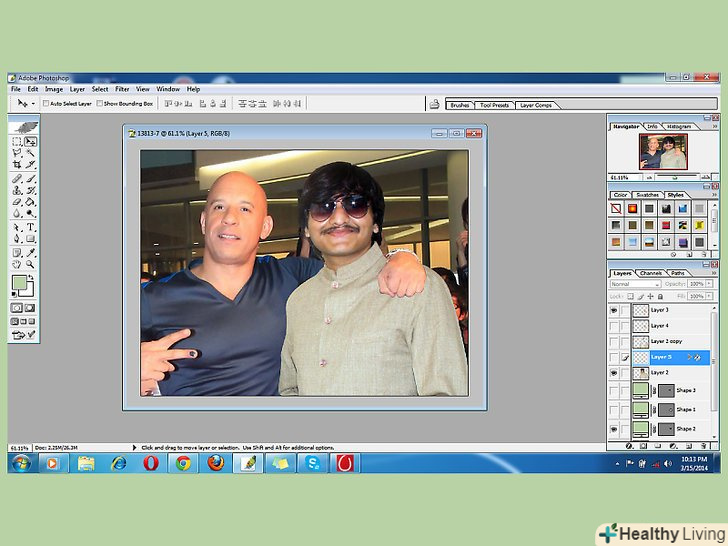Switch to the Channels tab
Image resolution: width=728 pixels, height=546 pixels.
coord(650,272)
